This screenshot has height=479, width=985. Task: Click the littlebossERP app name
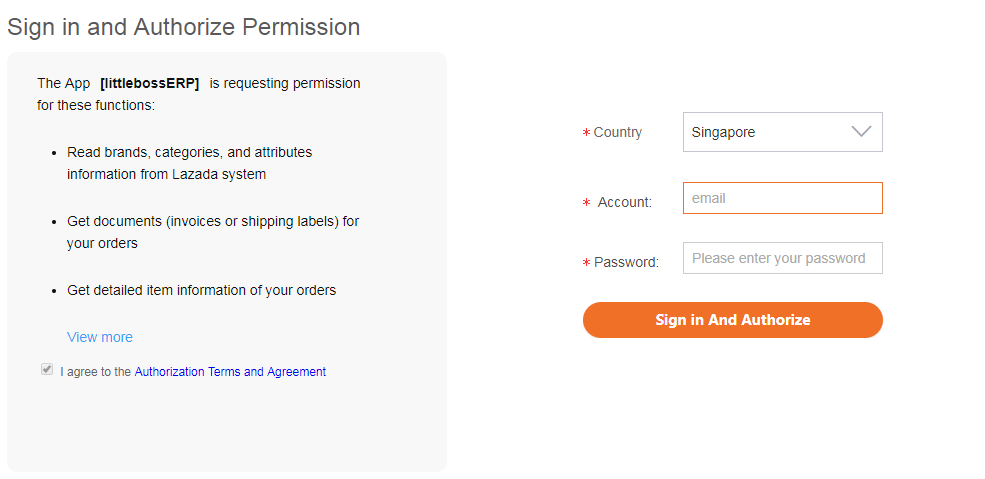(x=150, y=83)
